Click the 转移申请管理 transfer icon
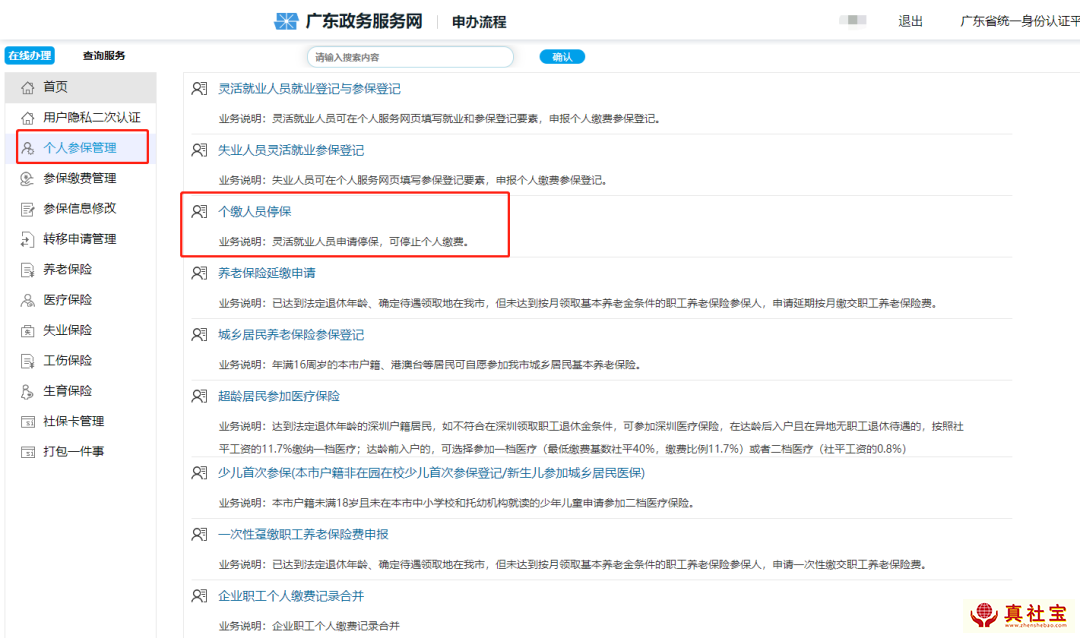 click(x=28, y=239)
